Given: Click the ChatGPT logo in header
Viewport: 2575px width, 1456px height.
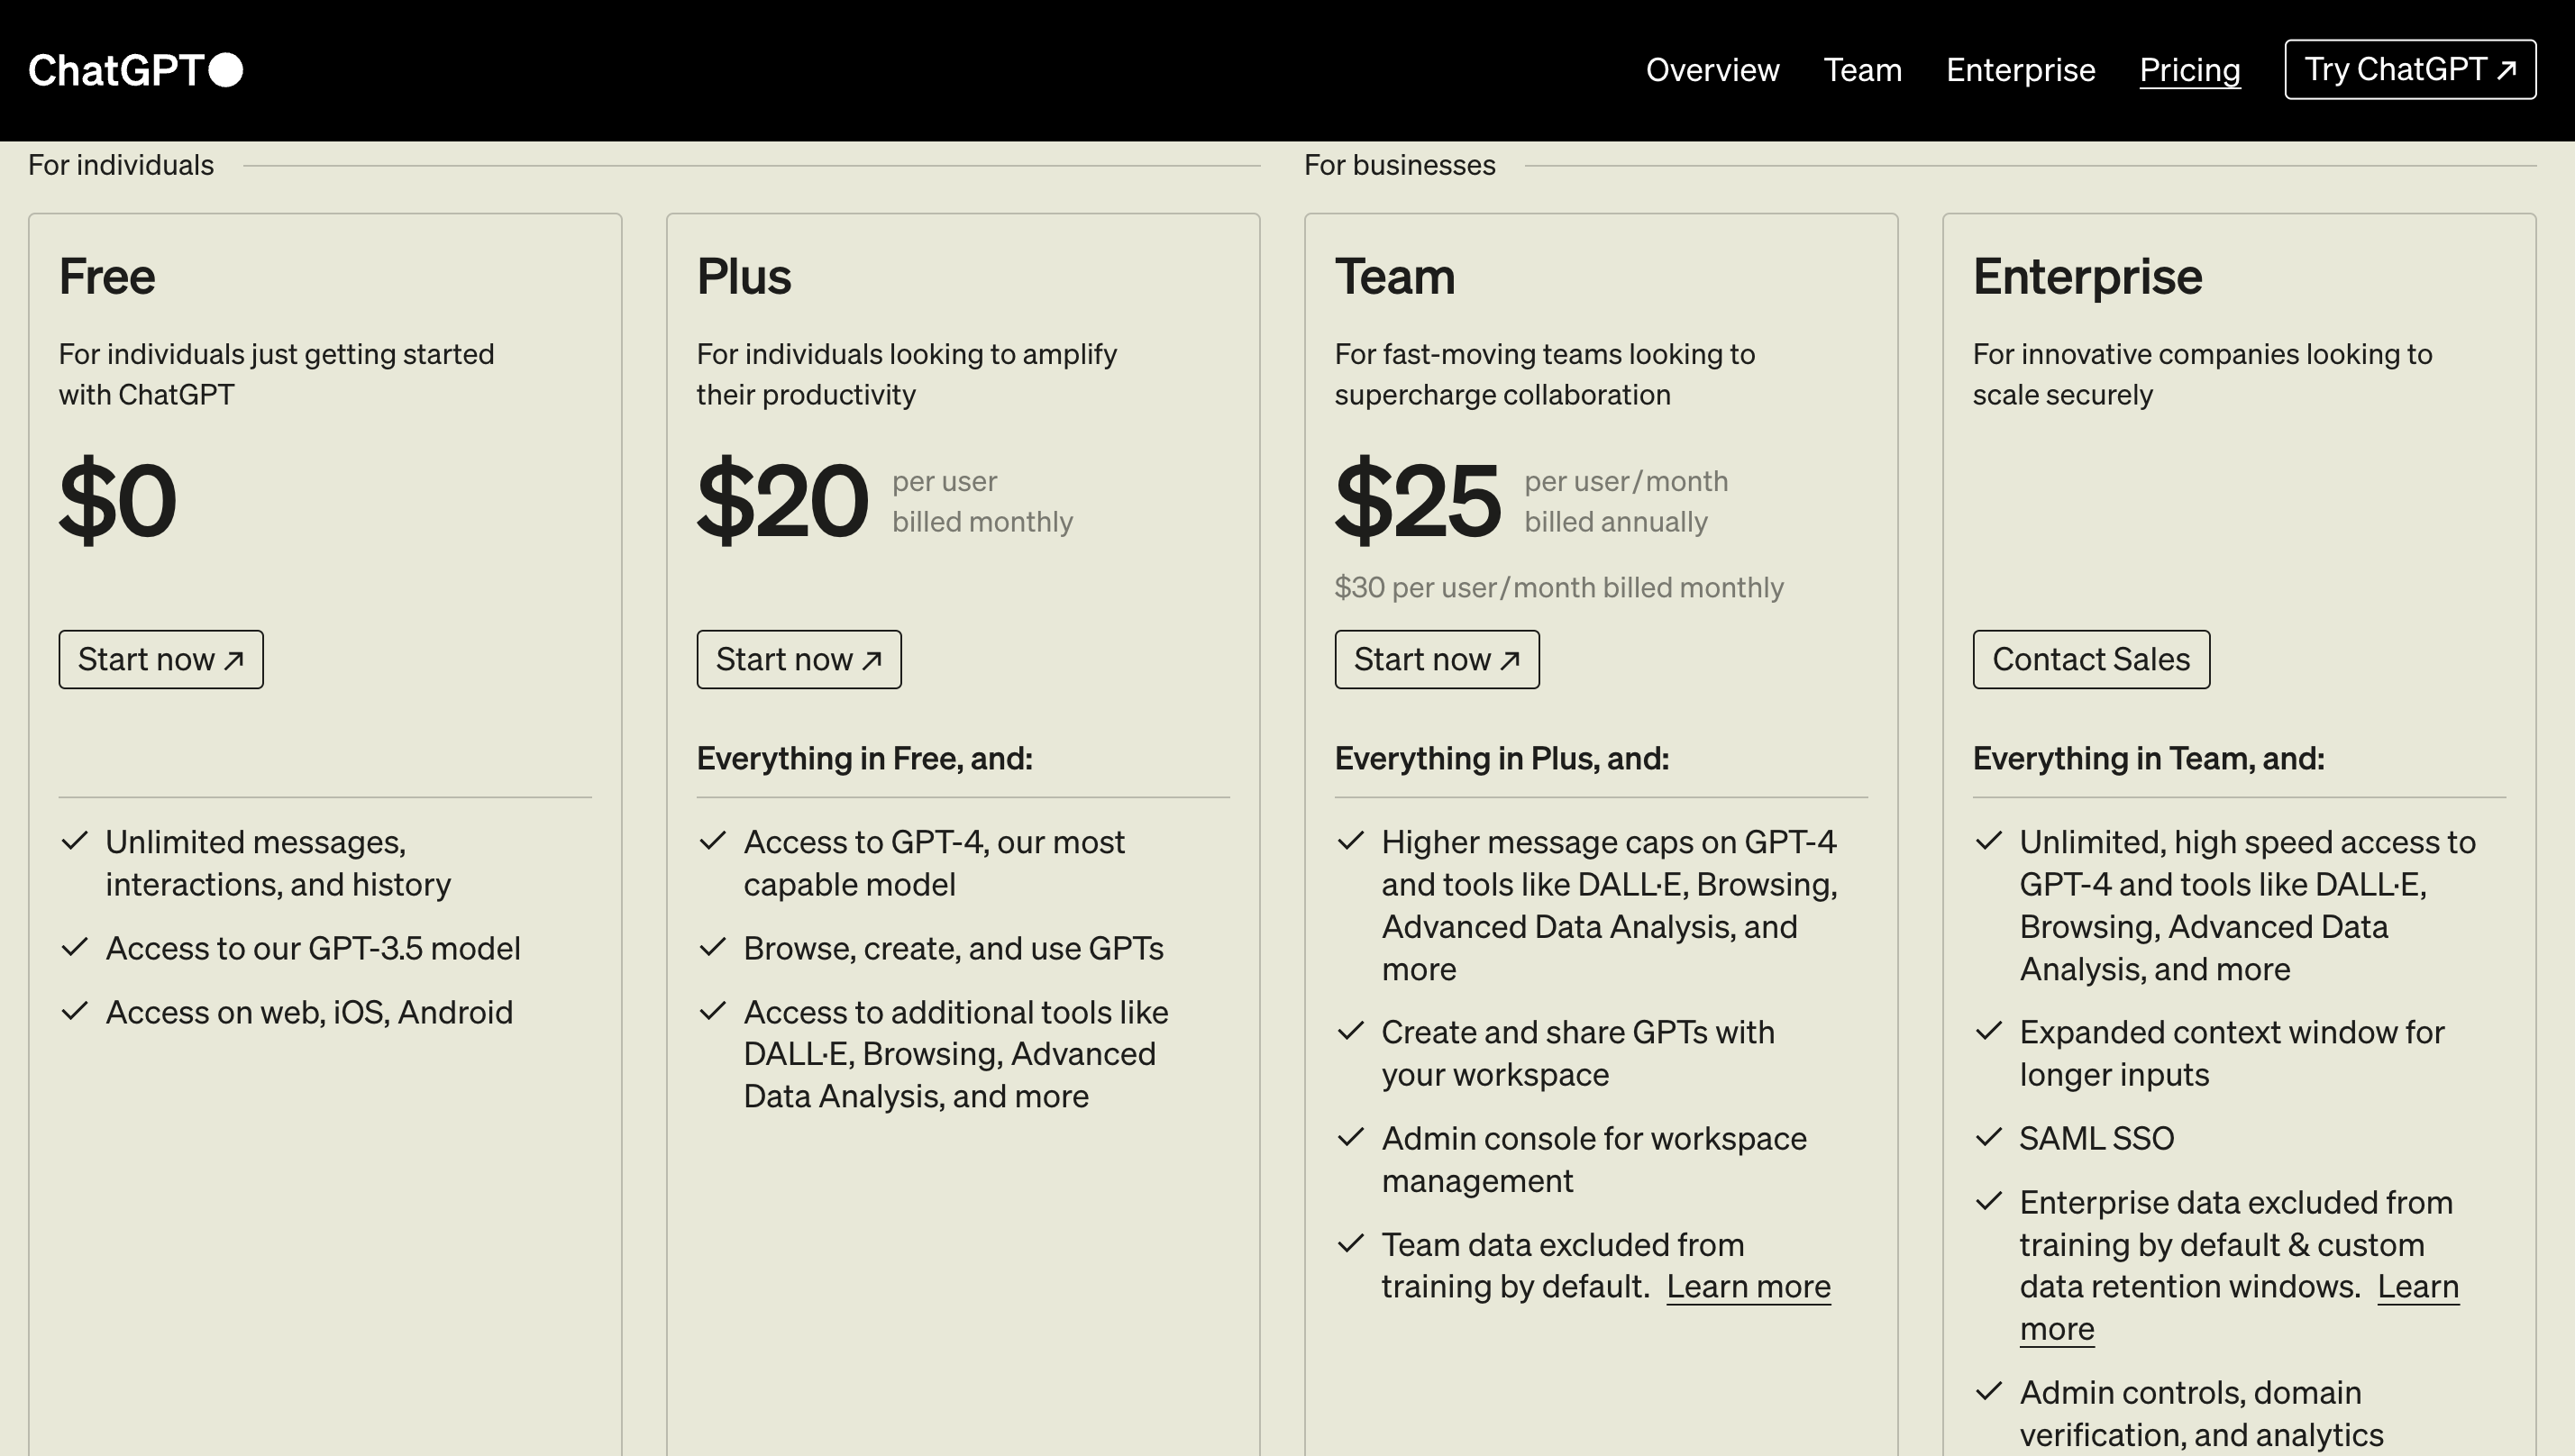Looking at the screenshot, I should click(136, 70).
